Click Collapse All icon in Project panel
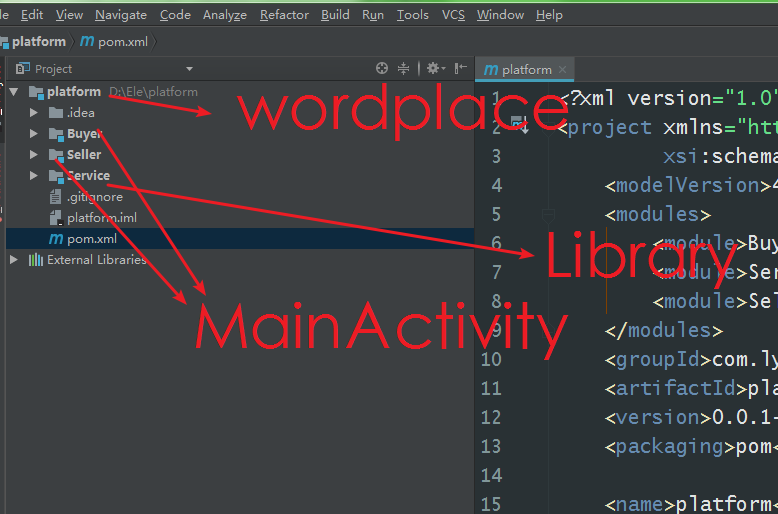 point(403,68)
